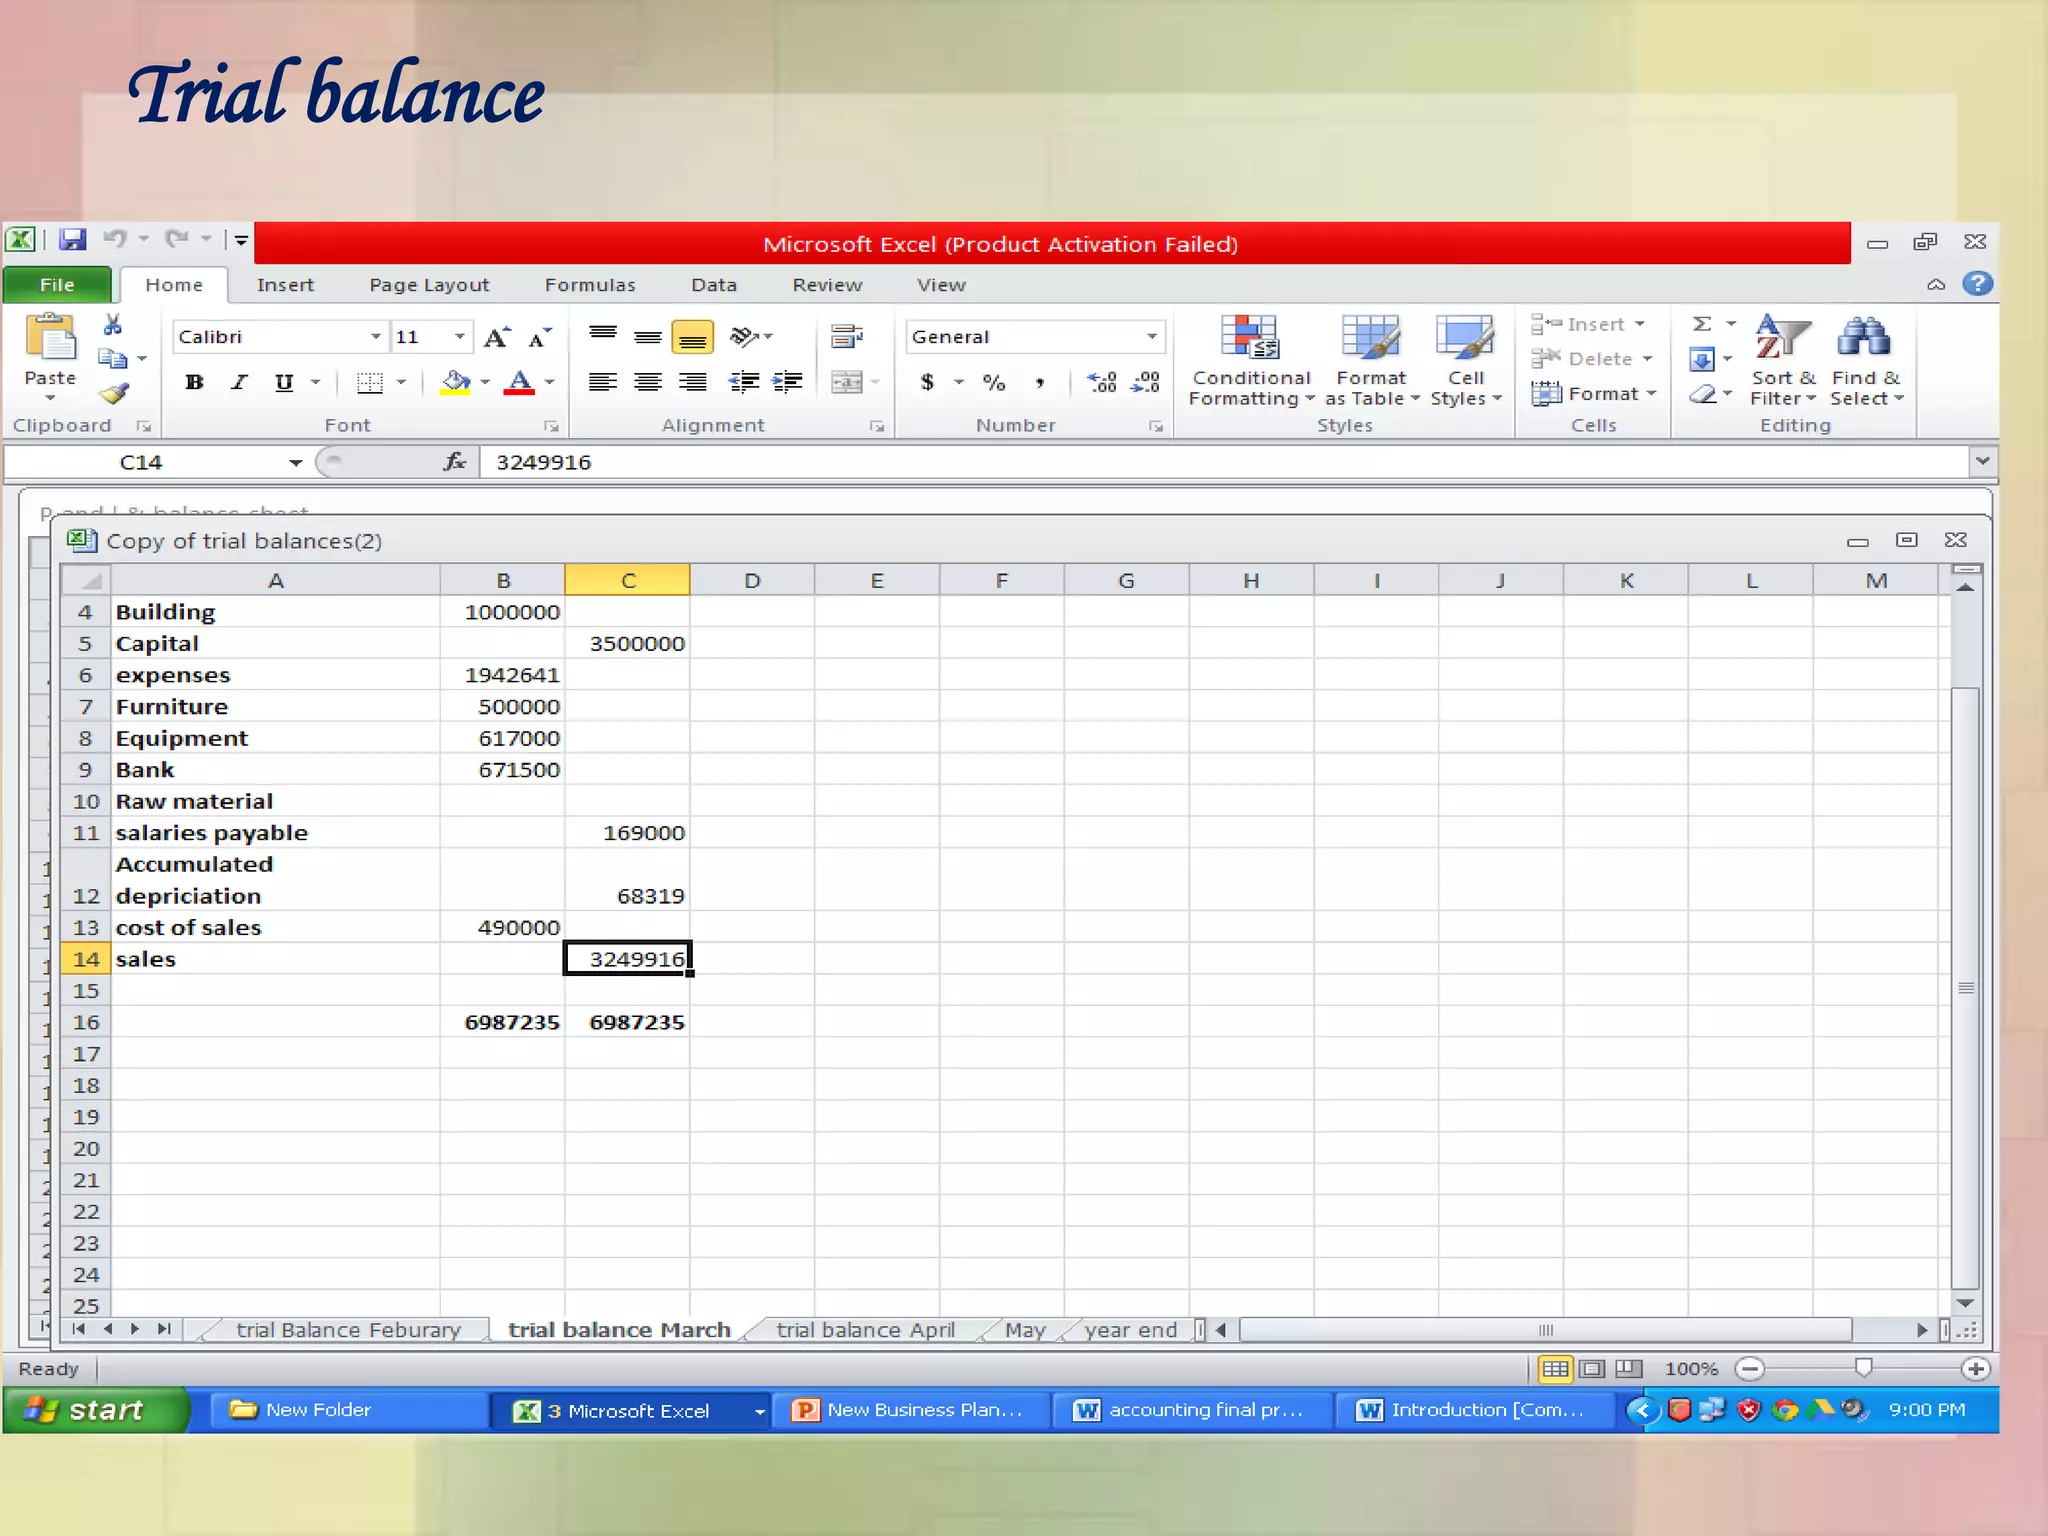Switch to the Page Layout tab

click(x=429, y=285)
